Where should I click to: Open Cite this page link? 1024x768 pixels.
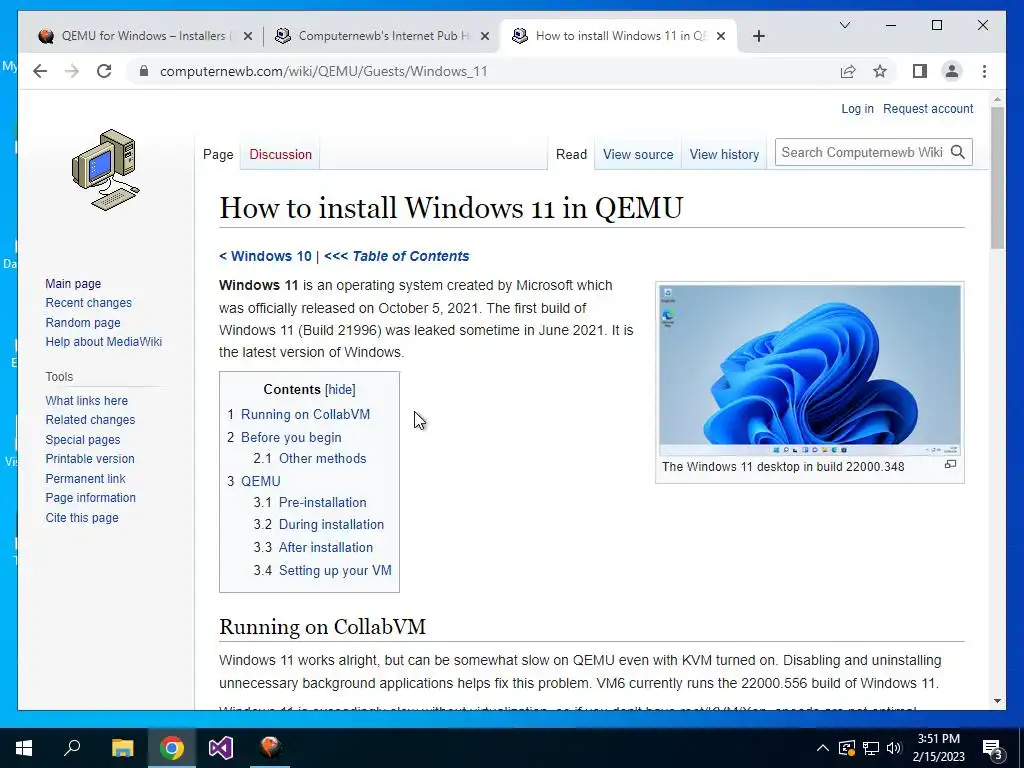[x=82, y=518]
